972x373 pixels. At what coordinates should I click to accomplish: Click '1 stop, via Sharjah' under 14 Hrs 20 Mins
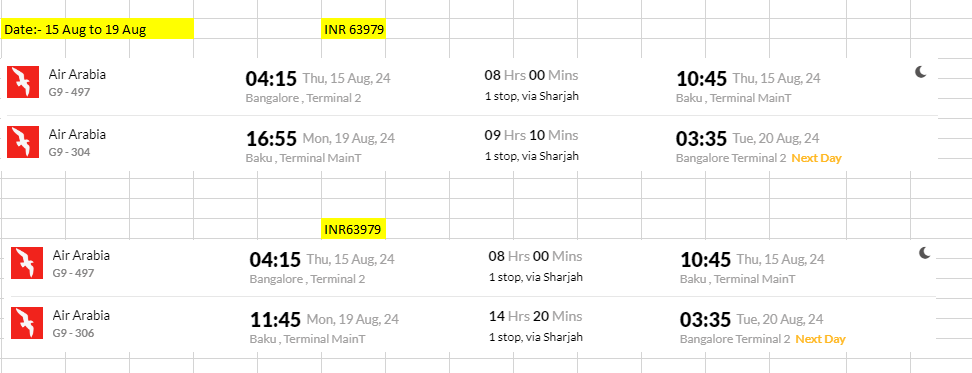coord(536,337)
